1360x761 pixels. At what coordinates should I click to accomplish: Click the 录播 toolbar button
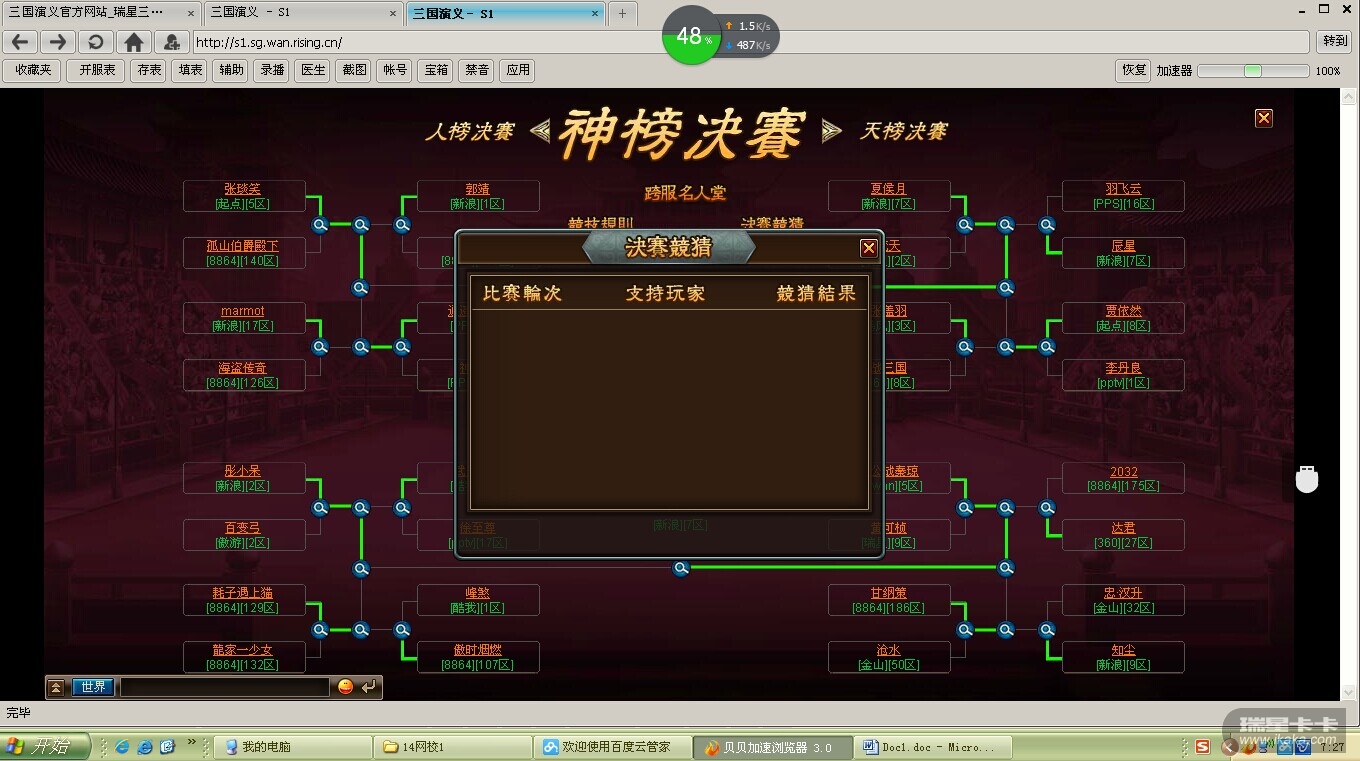(272, 70)
